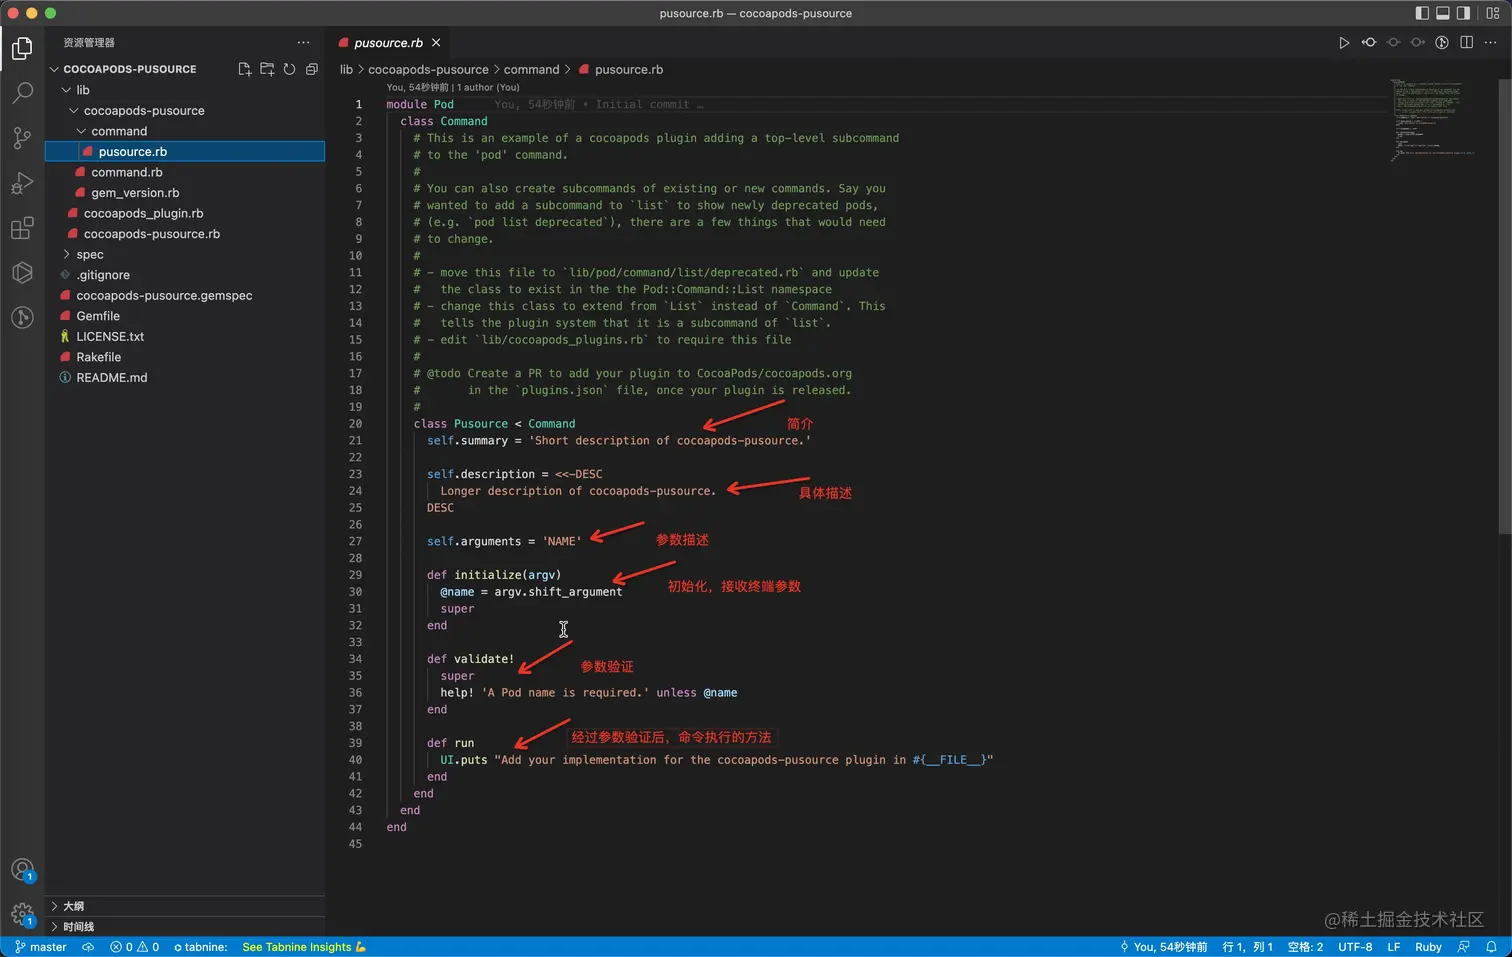1512x957 pixels.
Task: Select the pusource.rb editor tab
Action: click(x=389, y=43)
